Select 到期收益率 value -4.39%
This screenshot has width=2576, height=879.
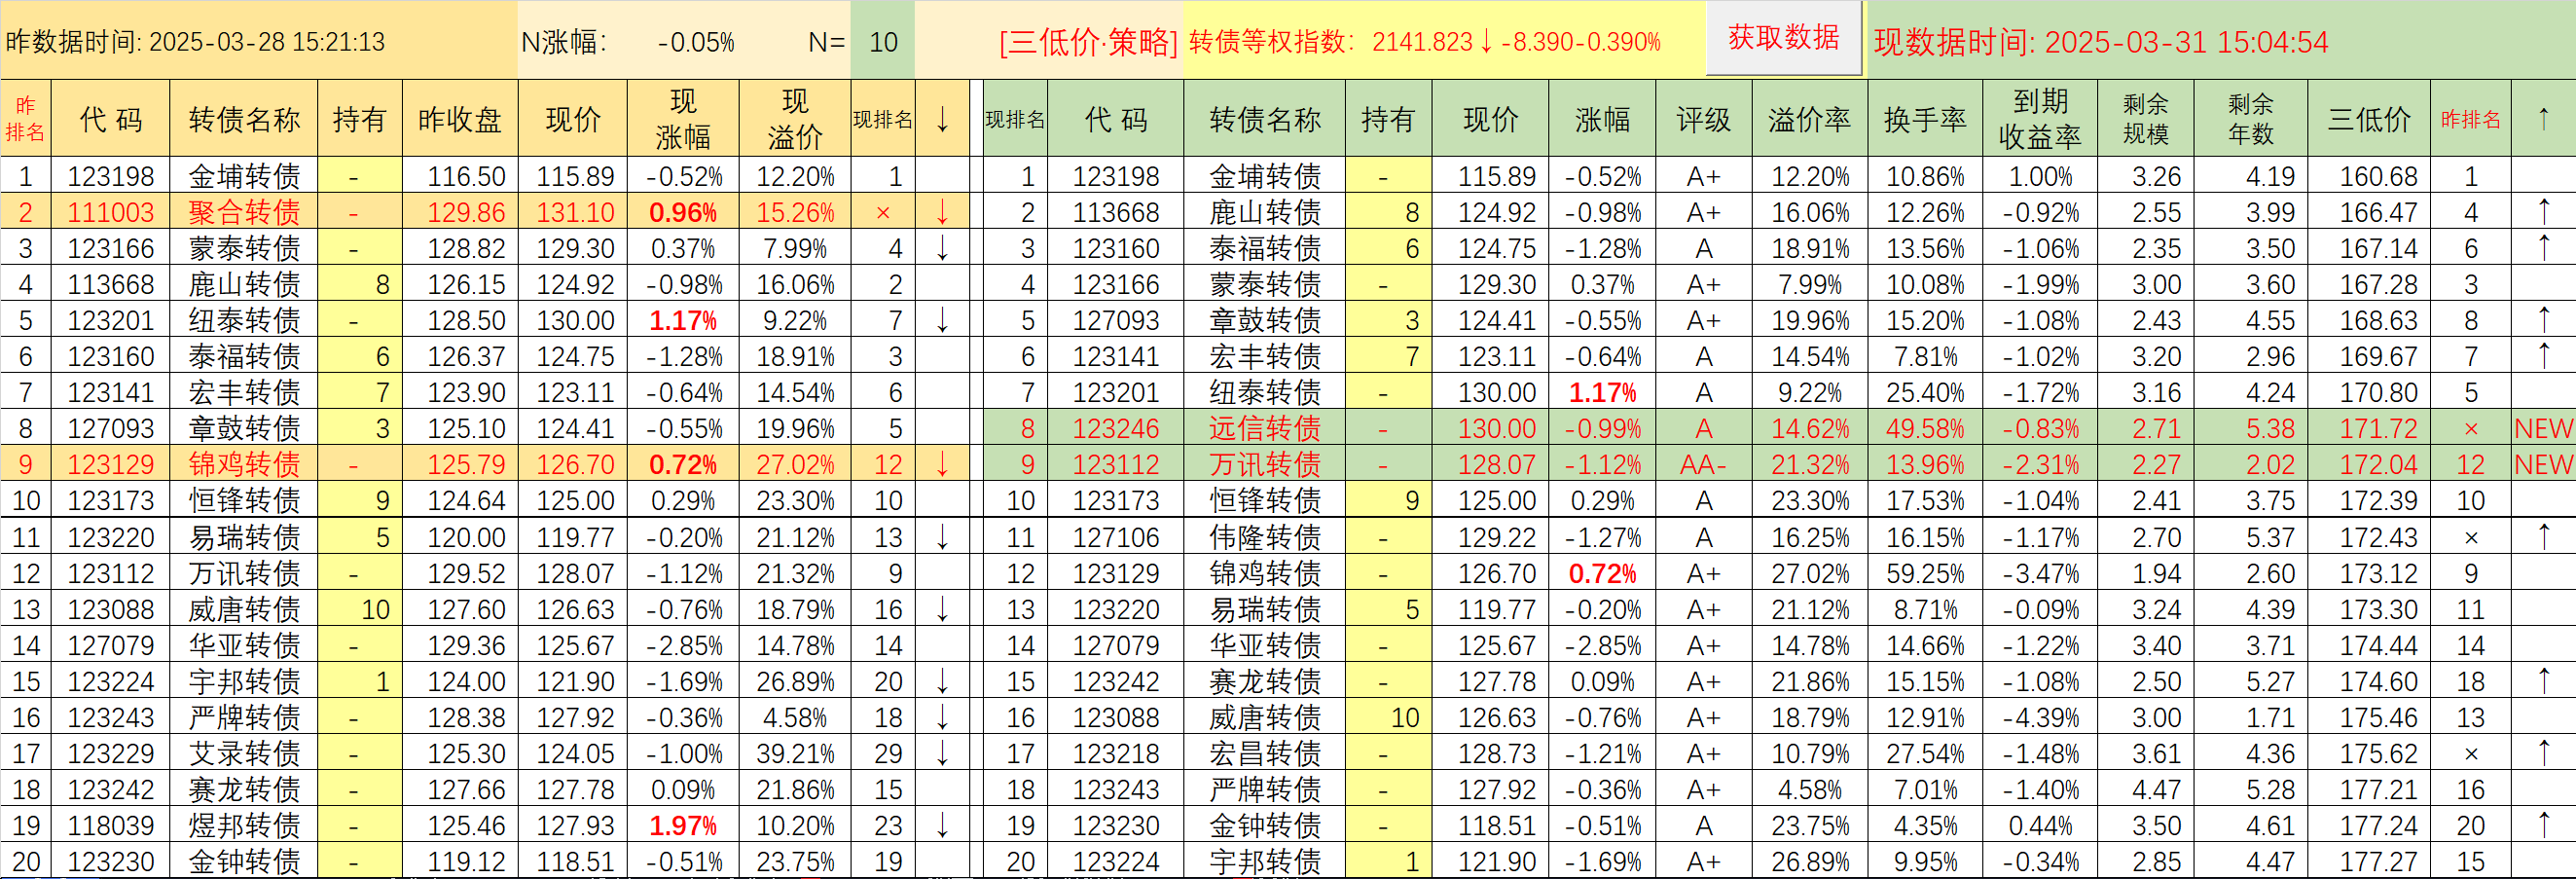pos(2040,718)
